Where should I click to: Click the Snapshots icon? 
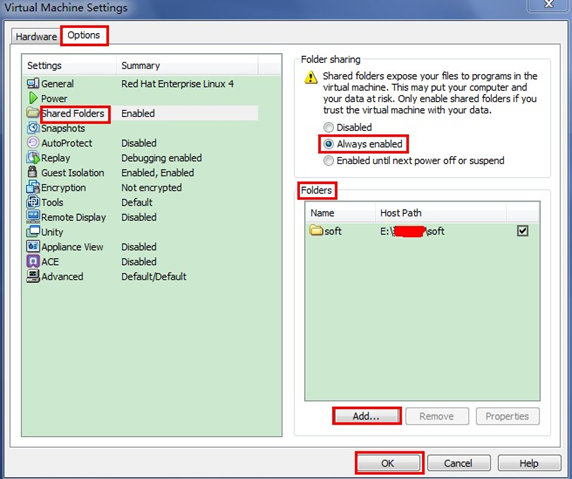point(33,128)
